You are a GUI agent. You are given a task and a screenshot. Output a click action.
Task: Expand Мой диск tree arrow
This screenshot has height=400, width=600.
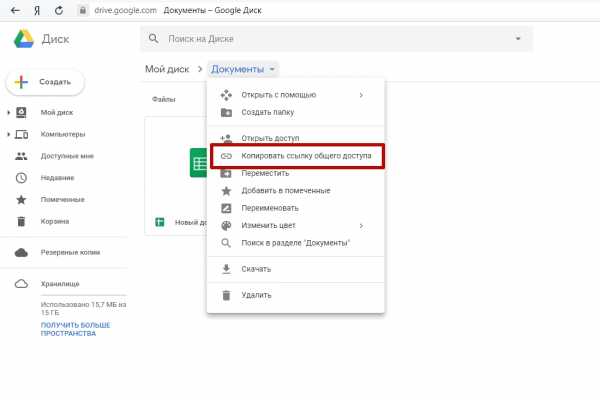pyautogui.click(x=8, y=113)
